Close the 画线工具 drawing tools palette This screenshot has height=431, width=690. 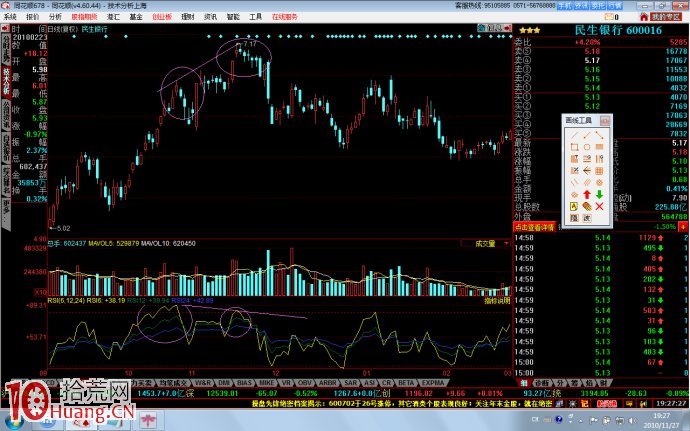click(604, 120)
